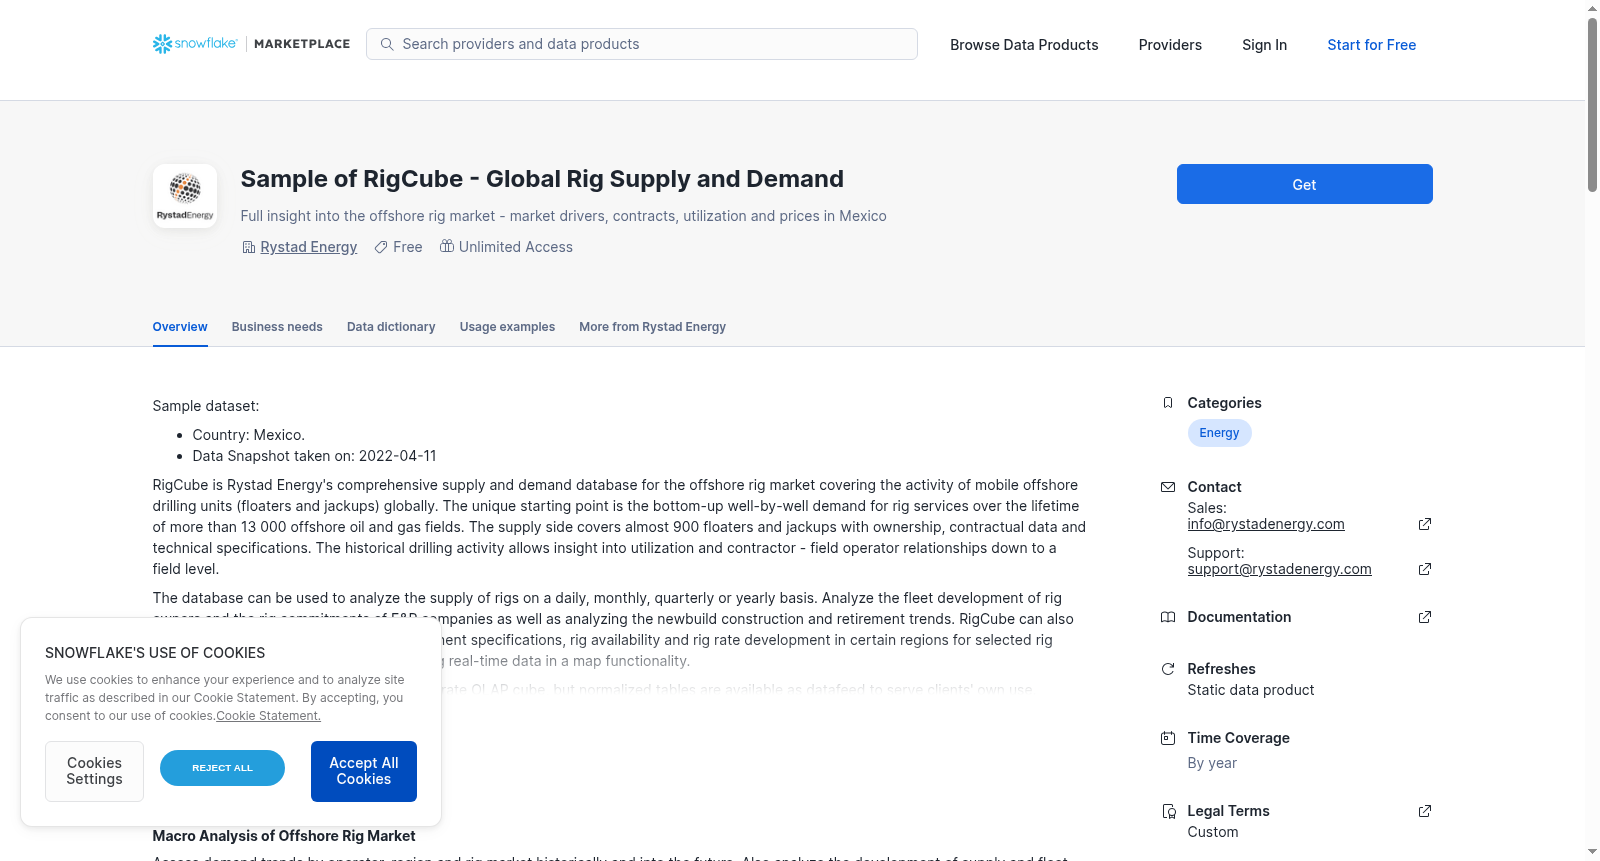The image size is (1600, 861).
Task: Open the Usage examples tab
Action: 507,327
